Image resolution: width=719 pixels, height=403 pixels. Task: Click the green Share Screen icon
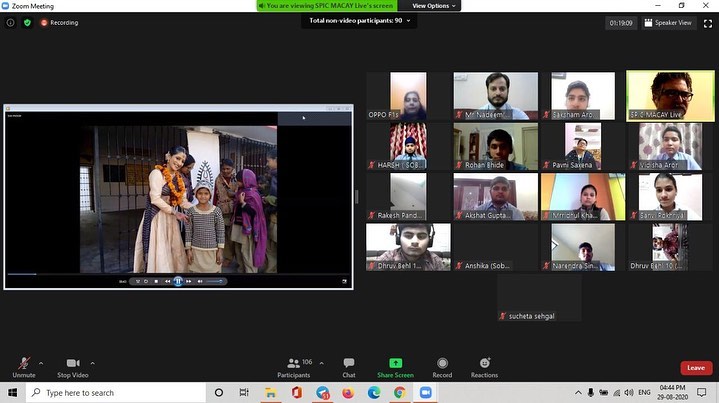[395, 364]
